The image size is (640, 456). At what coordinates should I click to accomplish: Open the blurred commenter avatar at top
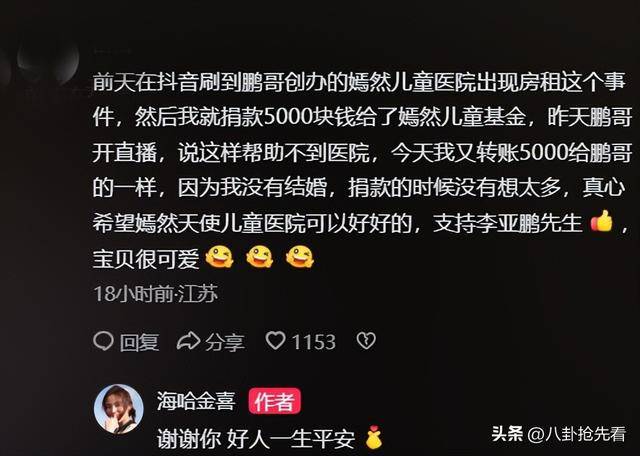coord(48,60)
